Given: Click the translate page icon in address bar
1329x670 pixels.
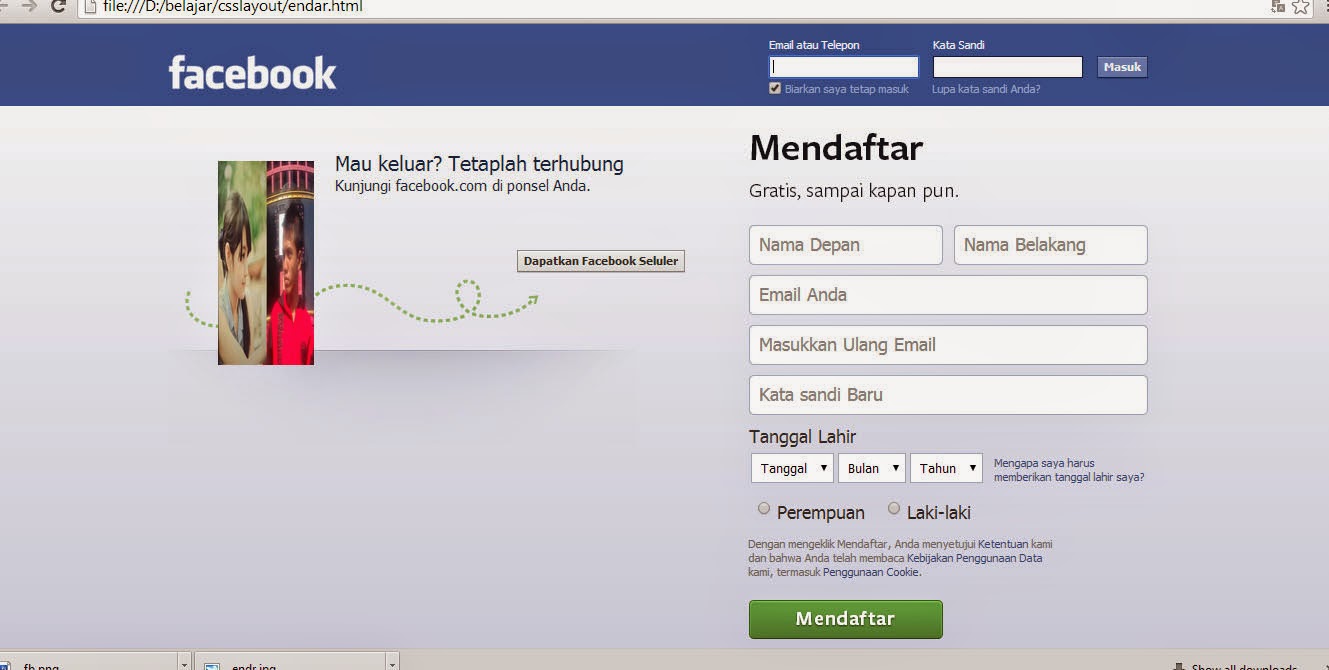Looking at the screenshot, I should pos(1277,6).
